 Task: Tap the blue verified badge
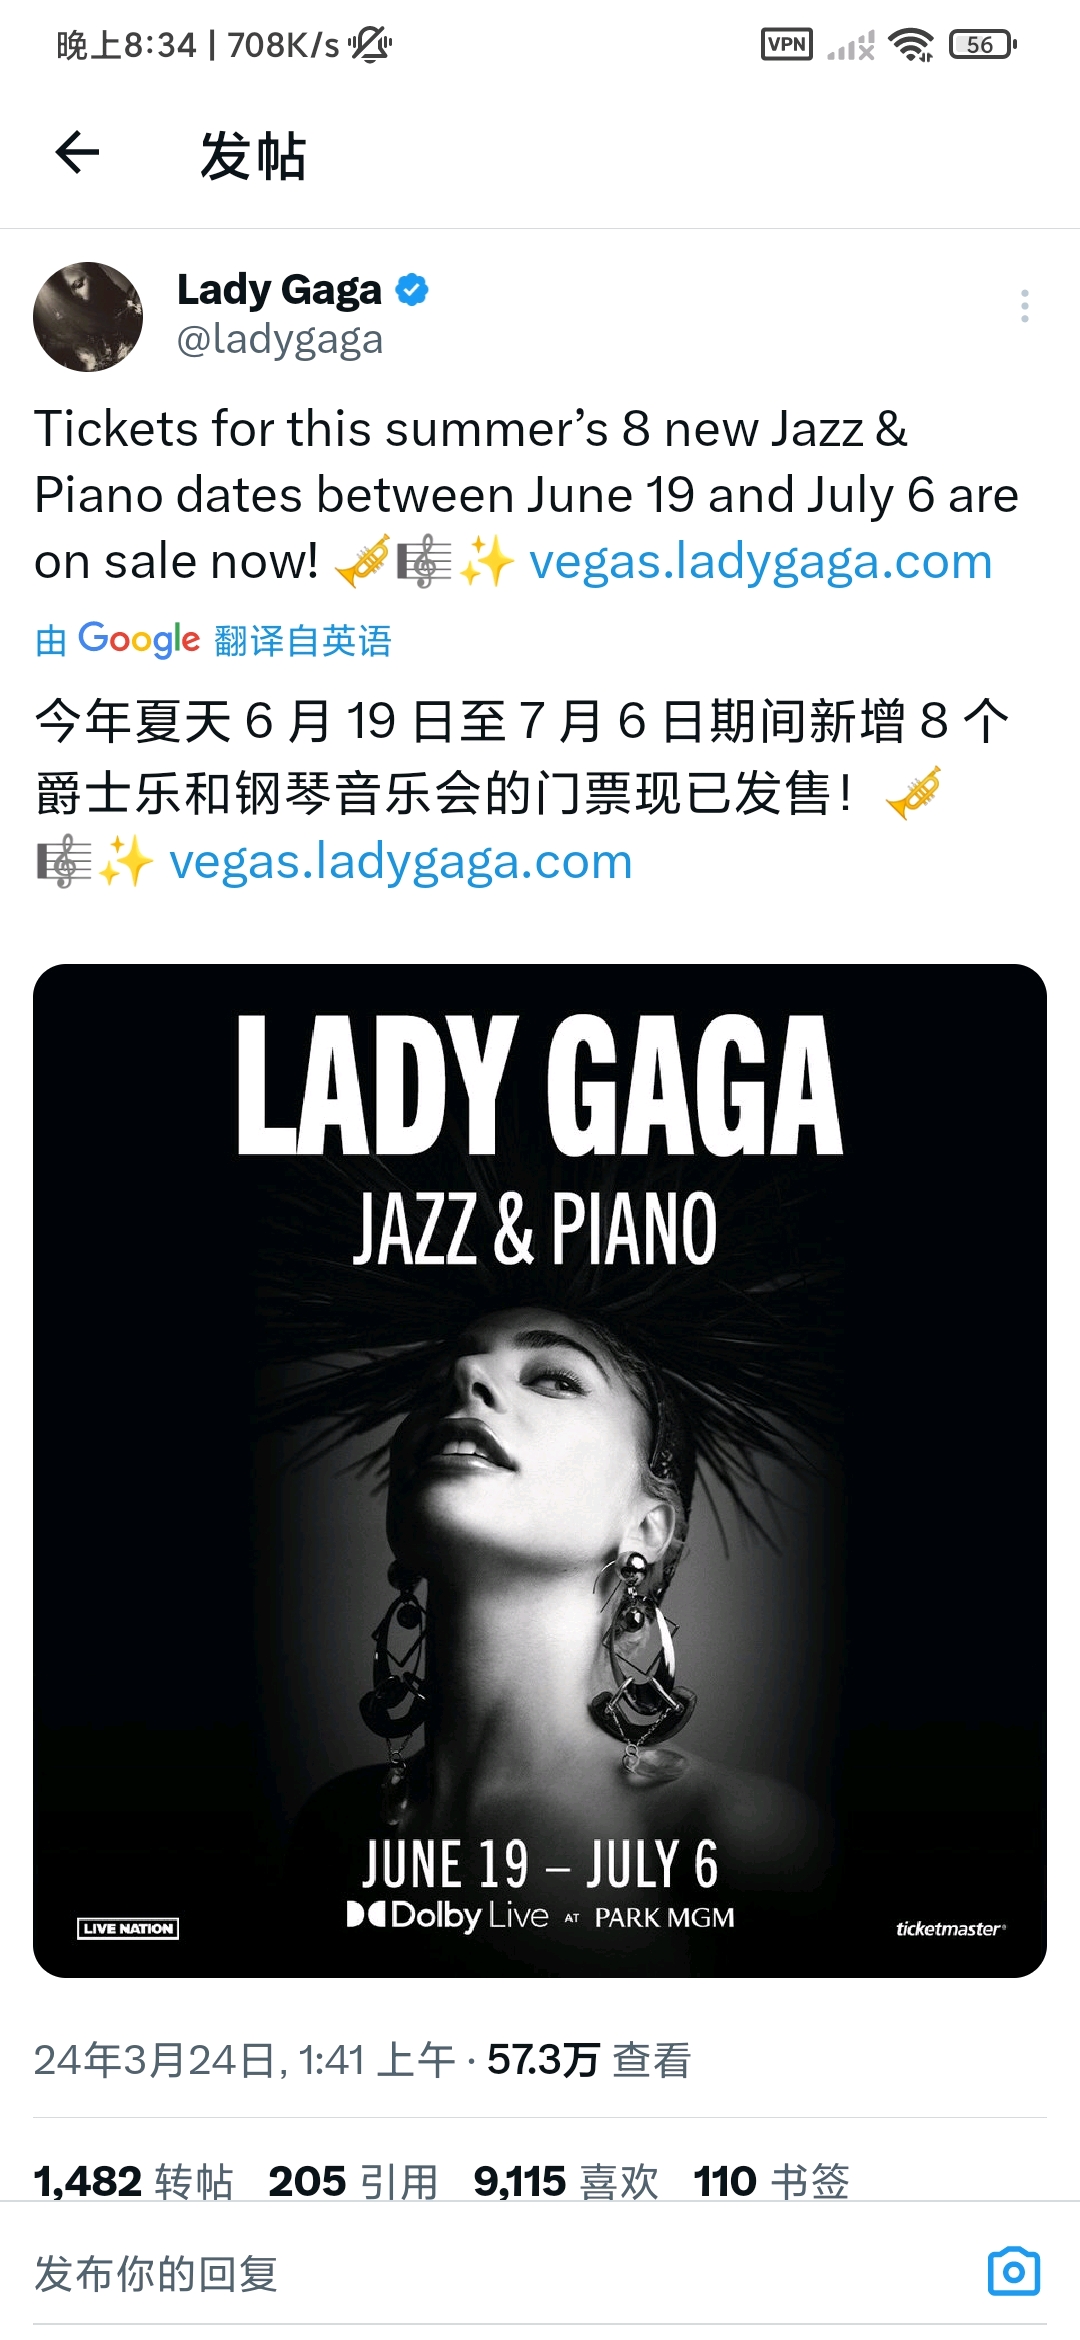click(412, 290)
